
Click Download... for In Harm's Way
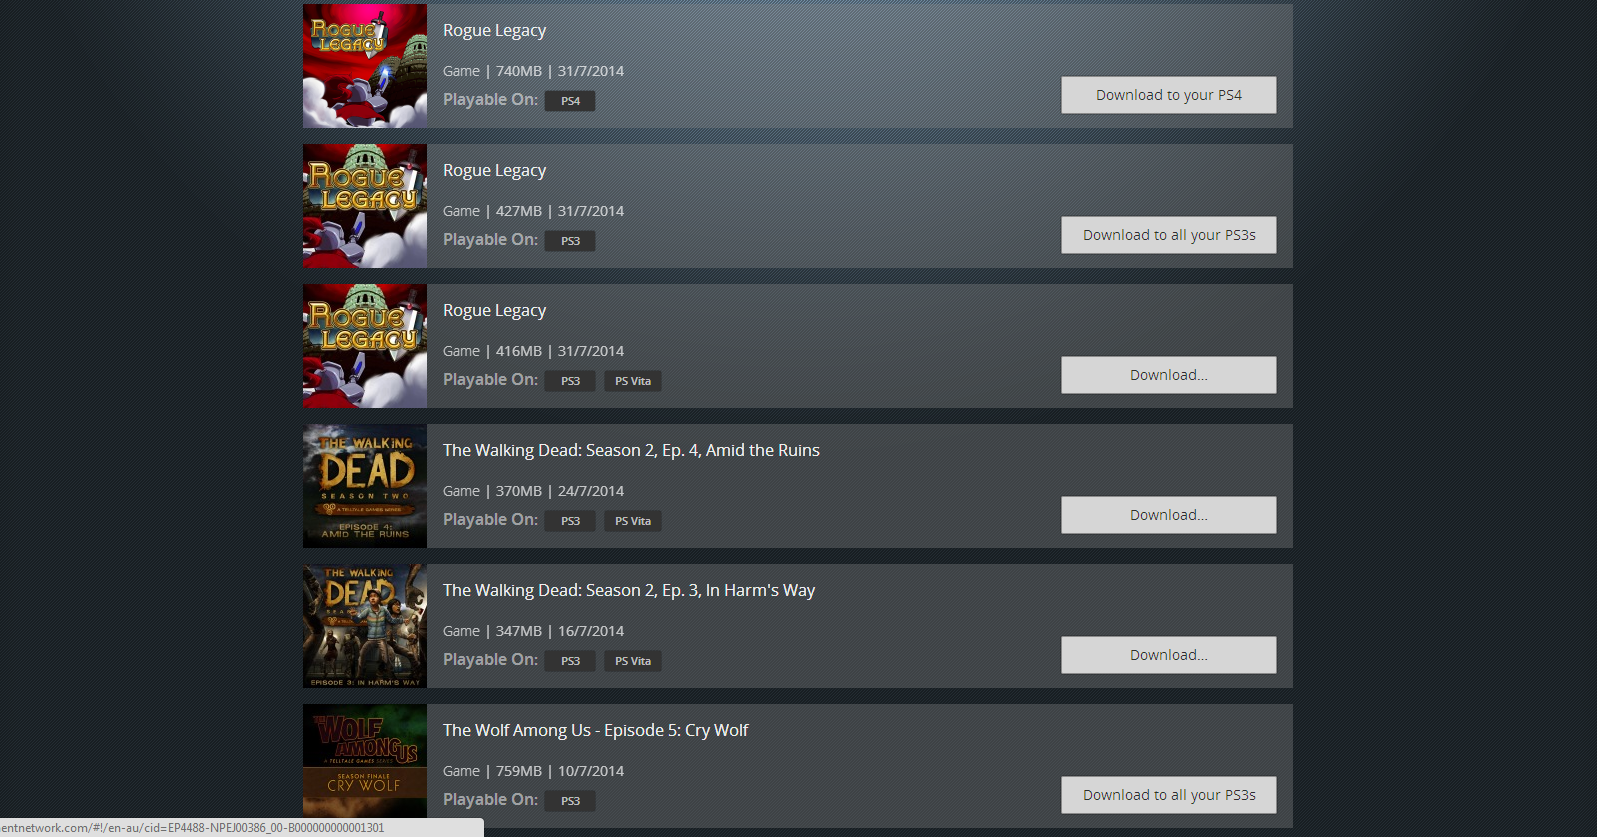click(x=1168, y=655)
